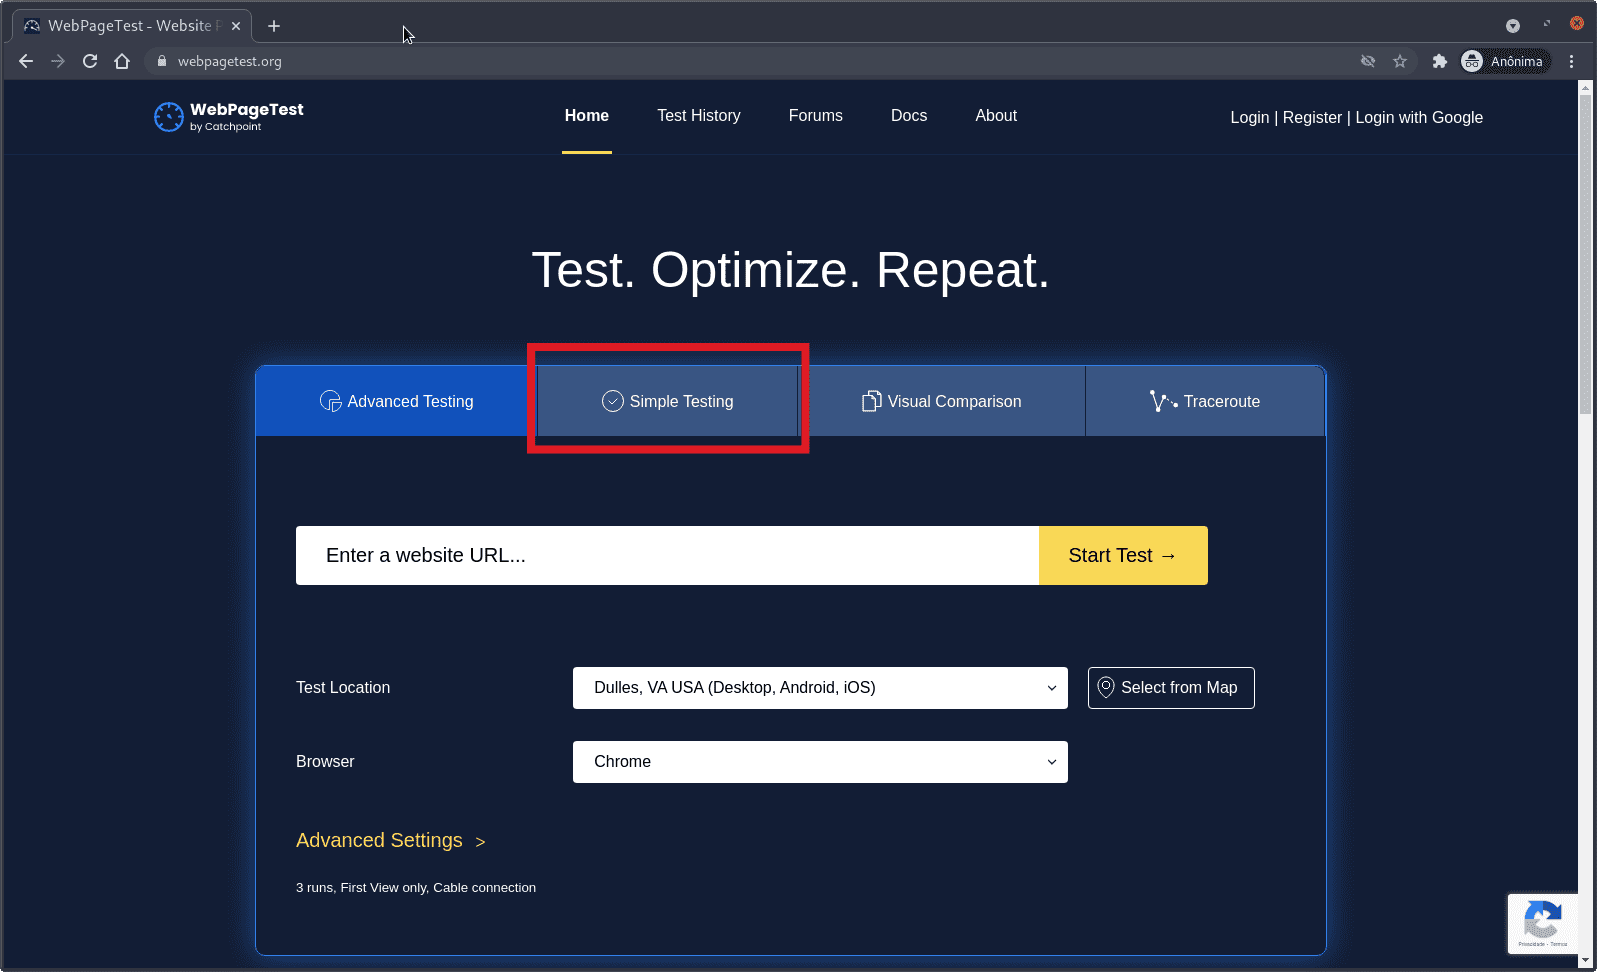Switch to Simple Testing tab

[667, 401]
